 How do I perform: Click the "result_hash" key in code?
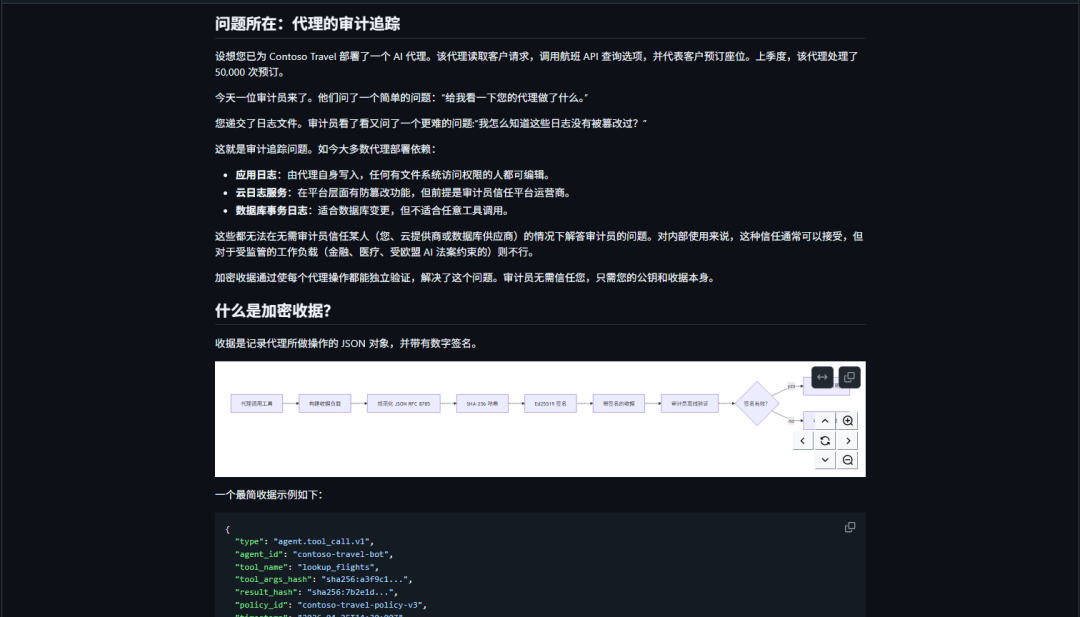pos(266,592)
